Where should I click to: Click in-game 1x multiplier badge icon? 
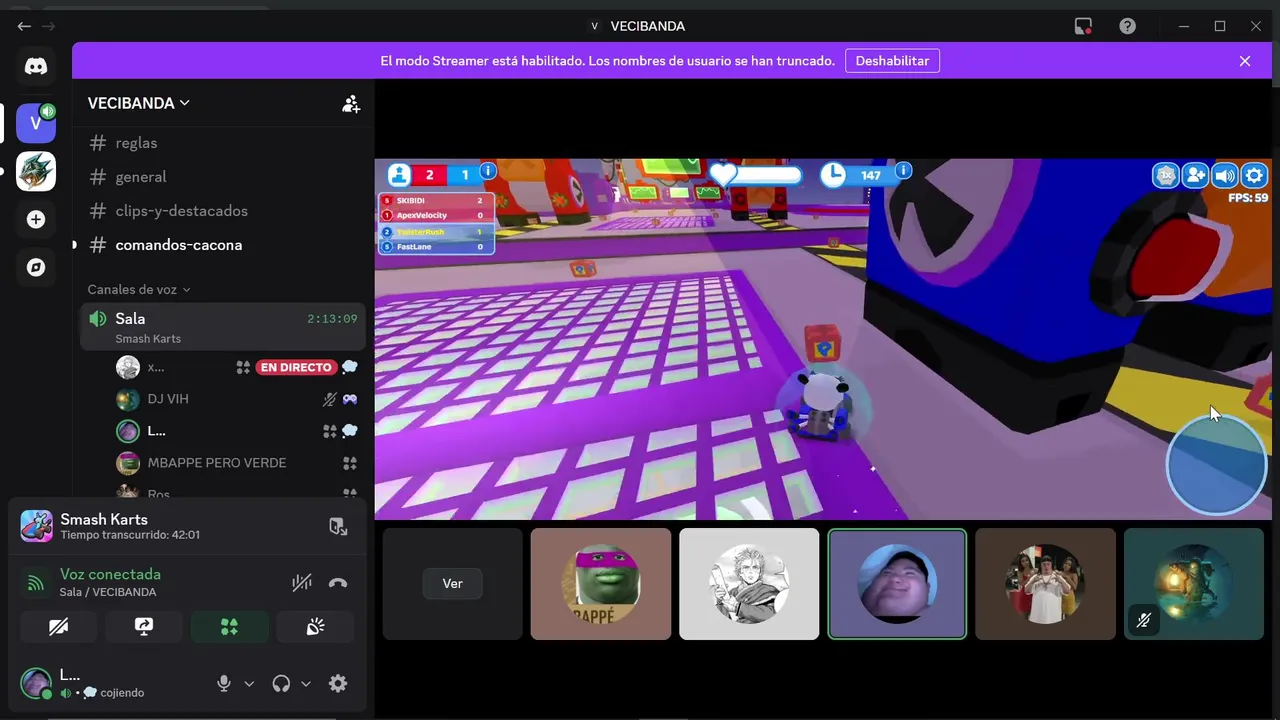[1166, 176]
